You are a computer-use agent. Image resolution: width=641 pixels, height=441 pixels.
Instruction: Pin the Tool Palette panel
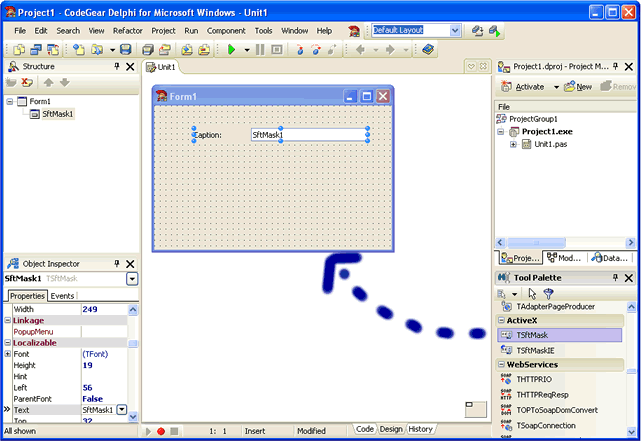615,278
